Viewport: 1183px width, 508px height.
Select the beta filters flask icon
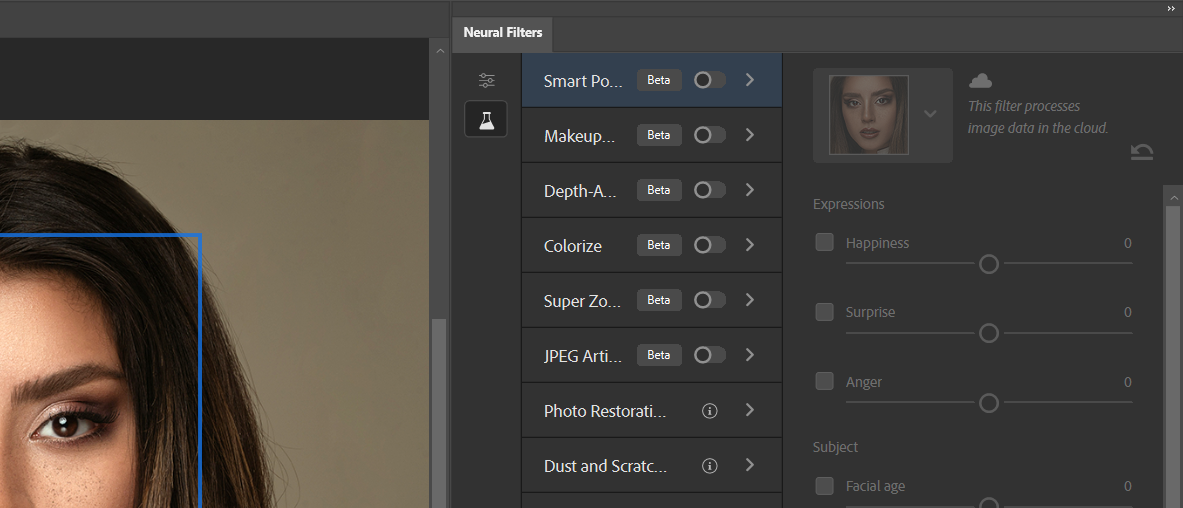click(x=487, y=120)
